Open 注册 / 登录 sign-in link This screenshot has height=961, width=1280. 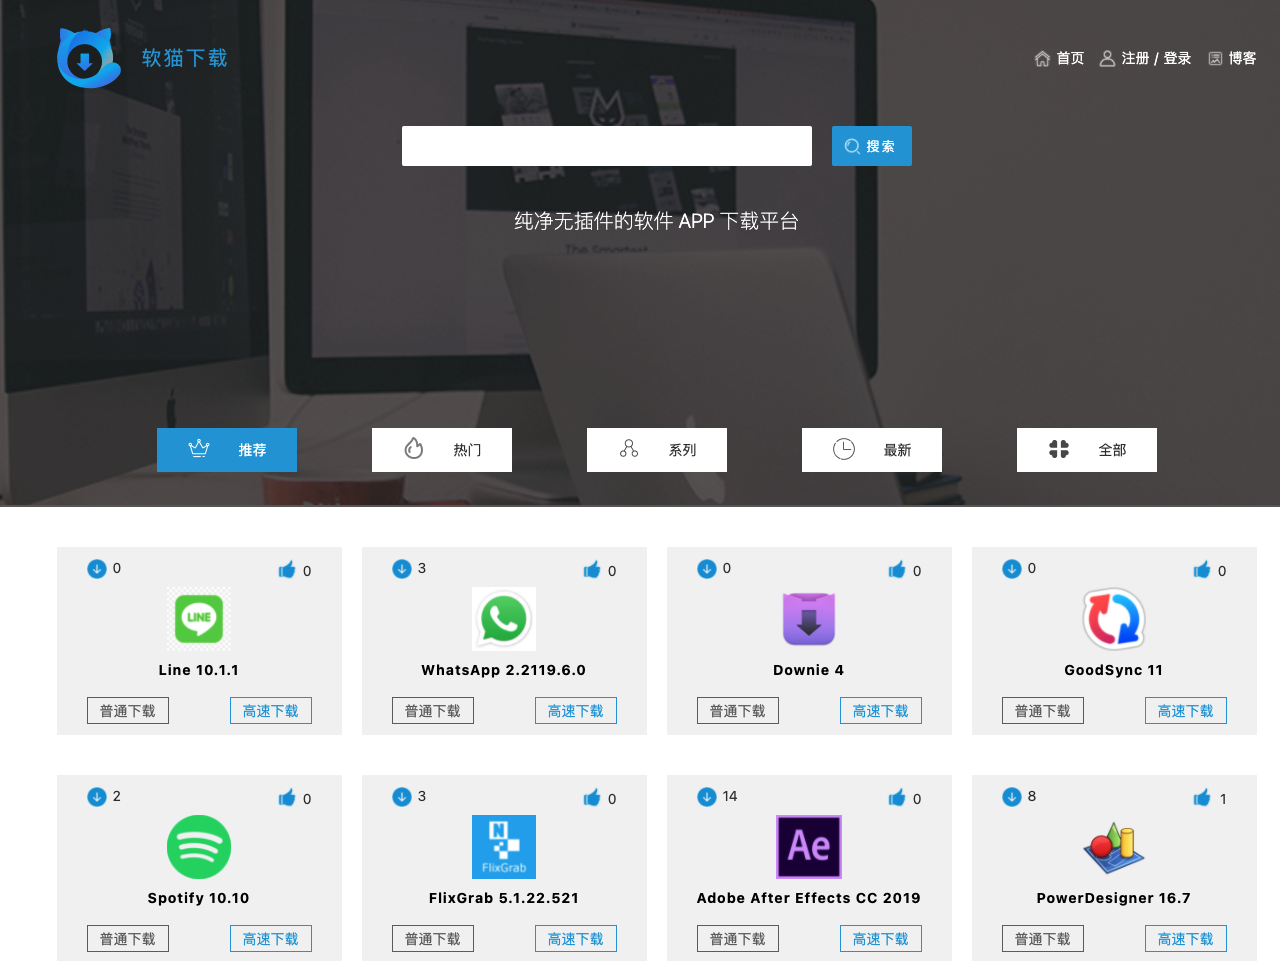tap(1145, 58)
